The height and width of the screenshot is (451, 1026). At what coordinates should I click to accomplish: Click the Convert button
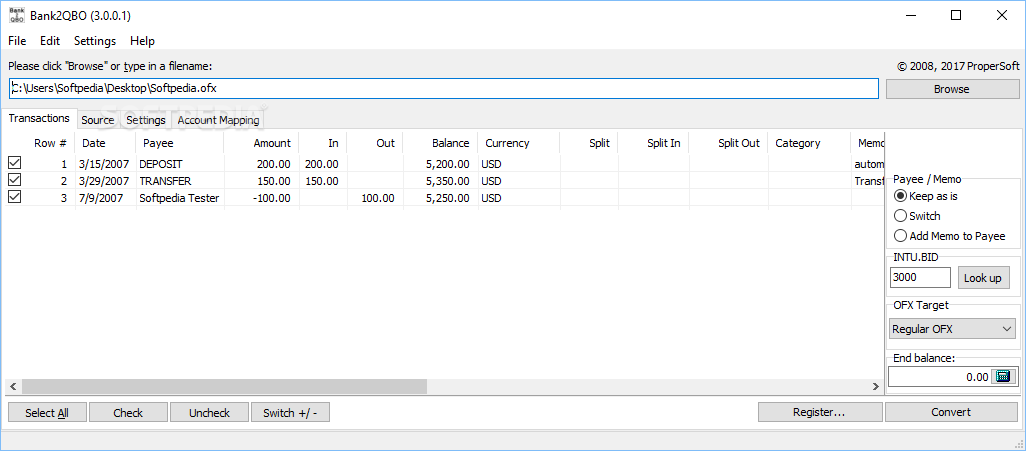(951, 412)
